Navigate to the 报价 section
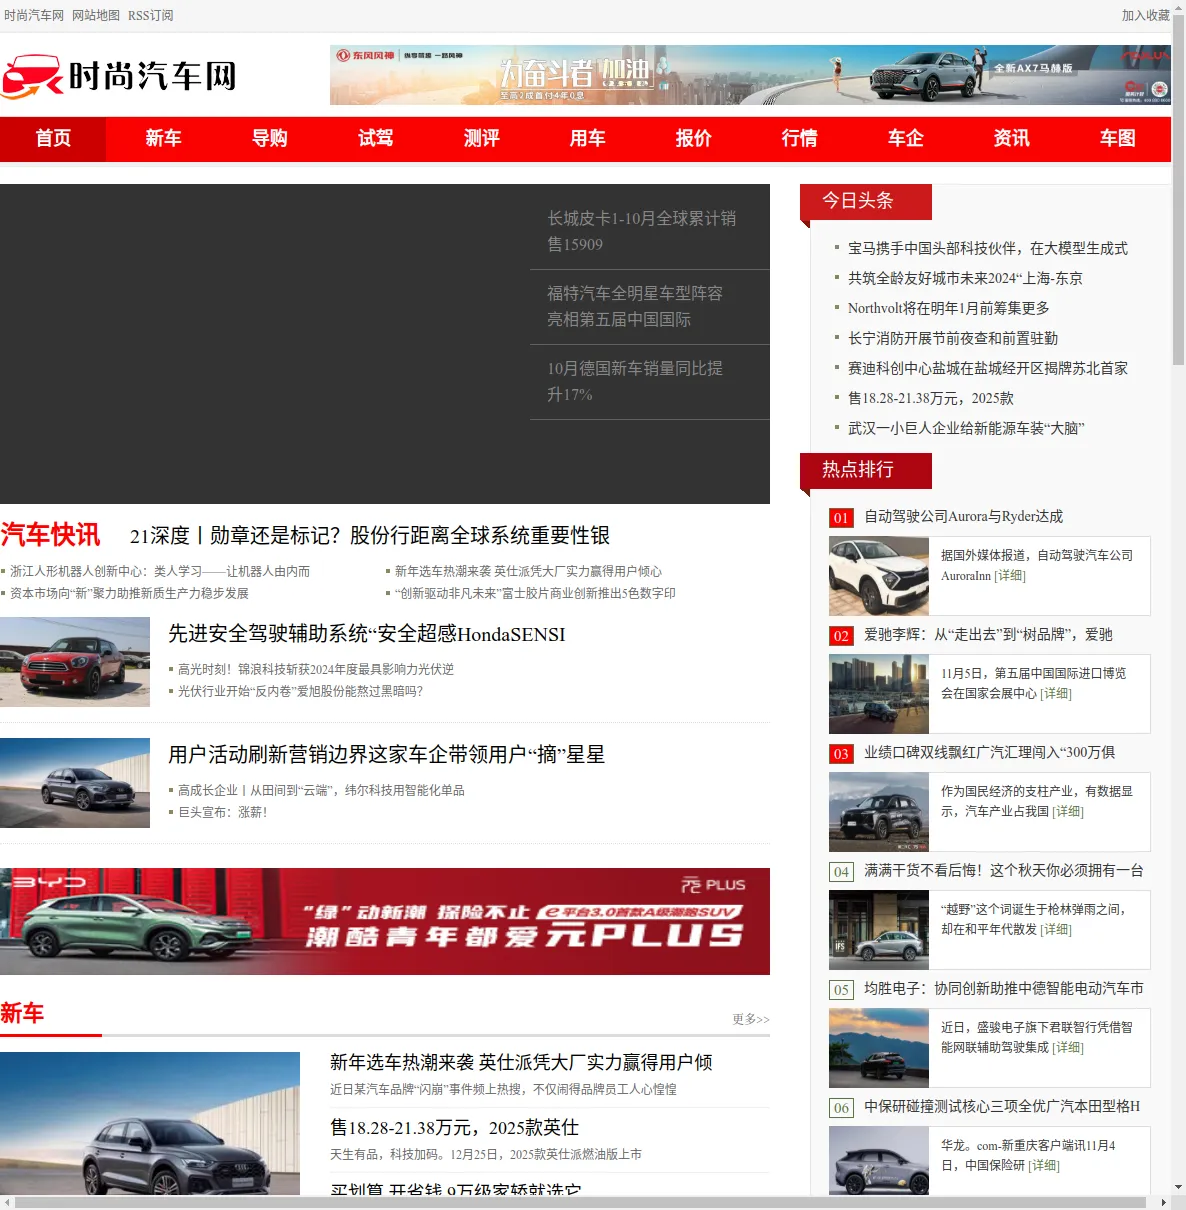The width and height of the screenshot is (1186, 1210). 693,139
